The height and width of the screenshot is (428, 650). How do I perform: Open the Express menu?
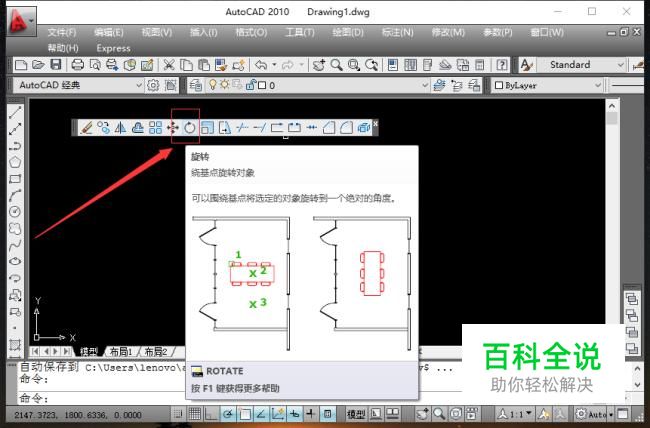tap(114, 48)
